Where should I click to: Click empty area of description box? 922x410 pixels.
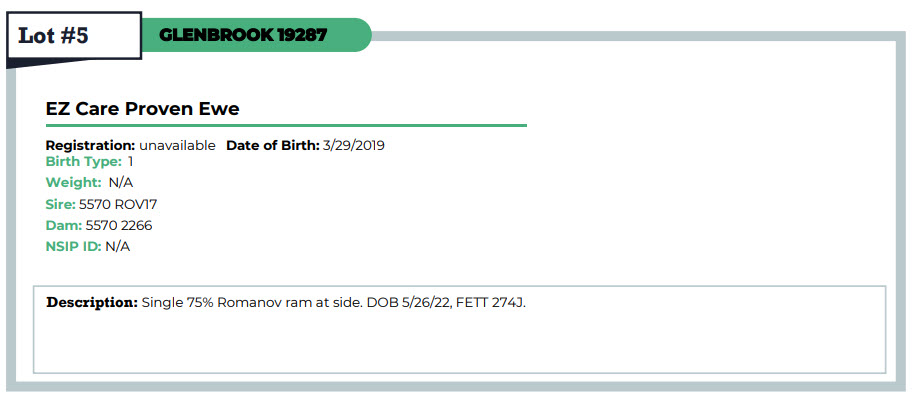459,344
